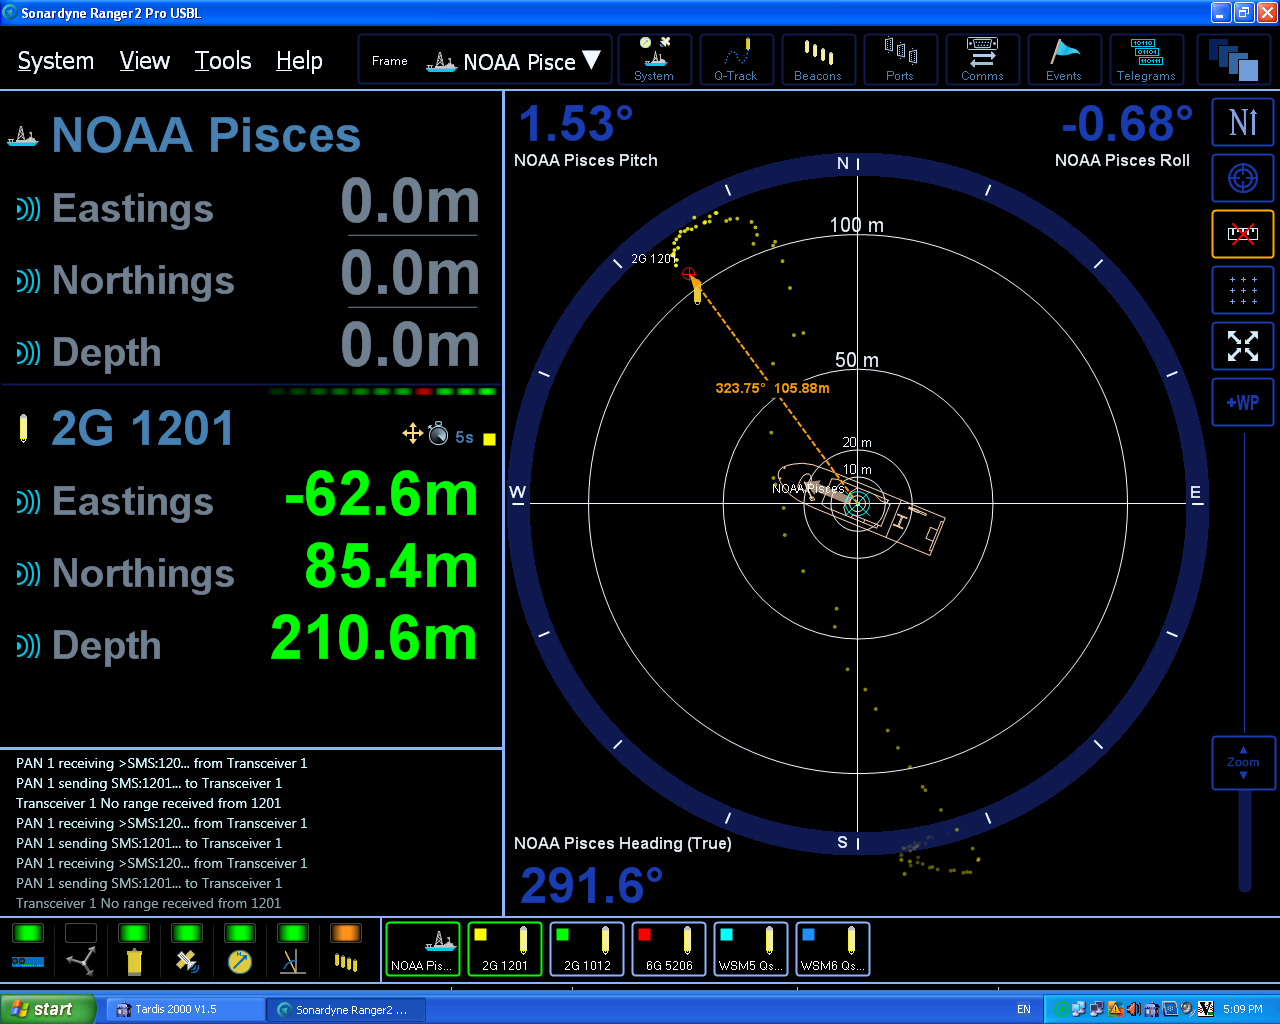Click the bearing-range label 323.75° 105.88m
This screenshot has height=1024, width=1280.
pyautogui.click(x=772, y=388)
